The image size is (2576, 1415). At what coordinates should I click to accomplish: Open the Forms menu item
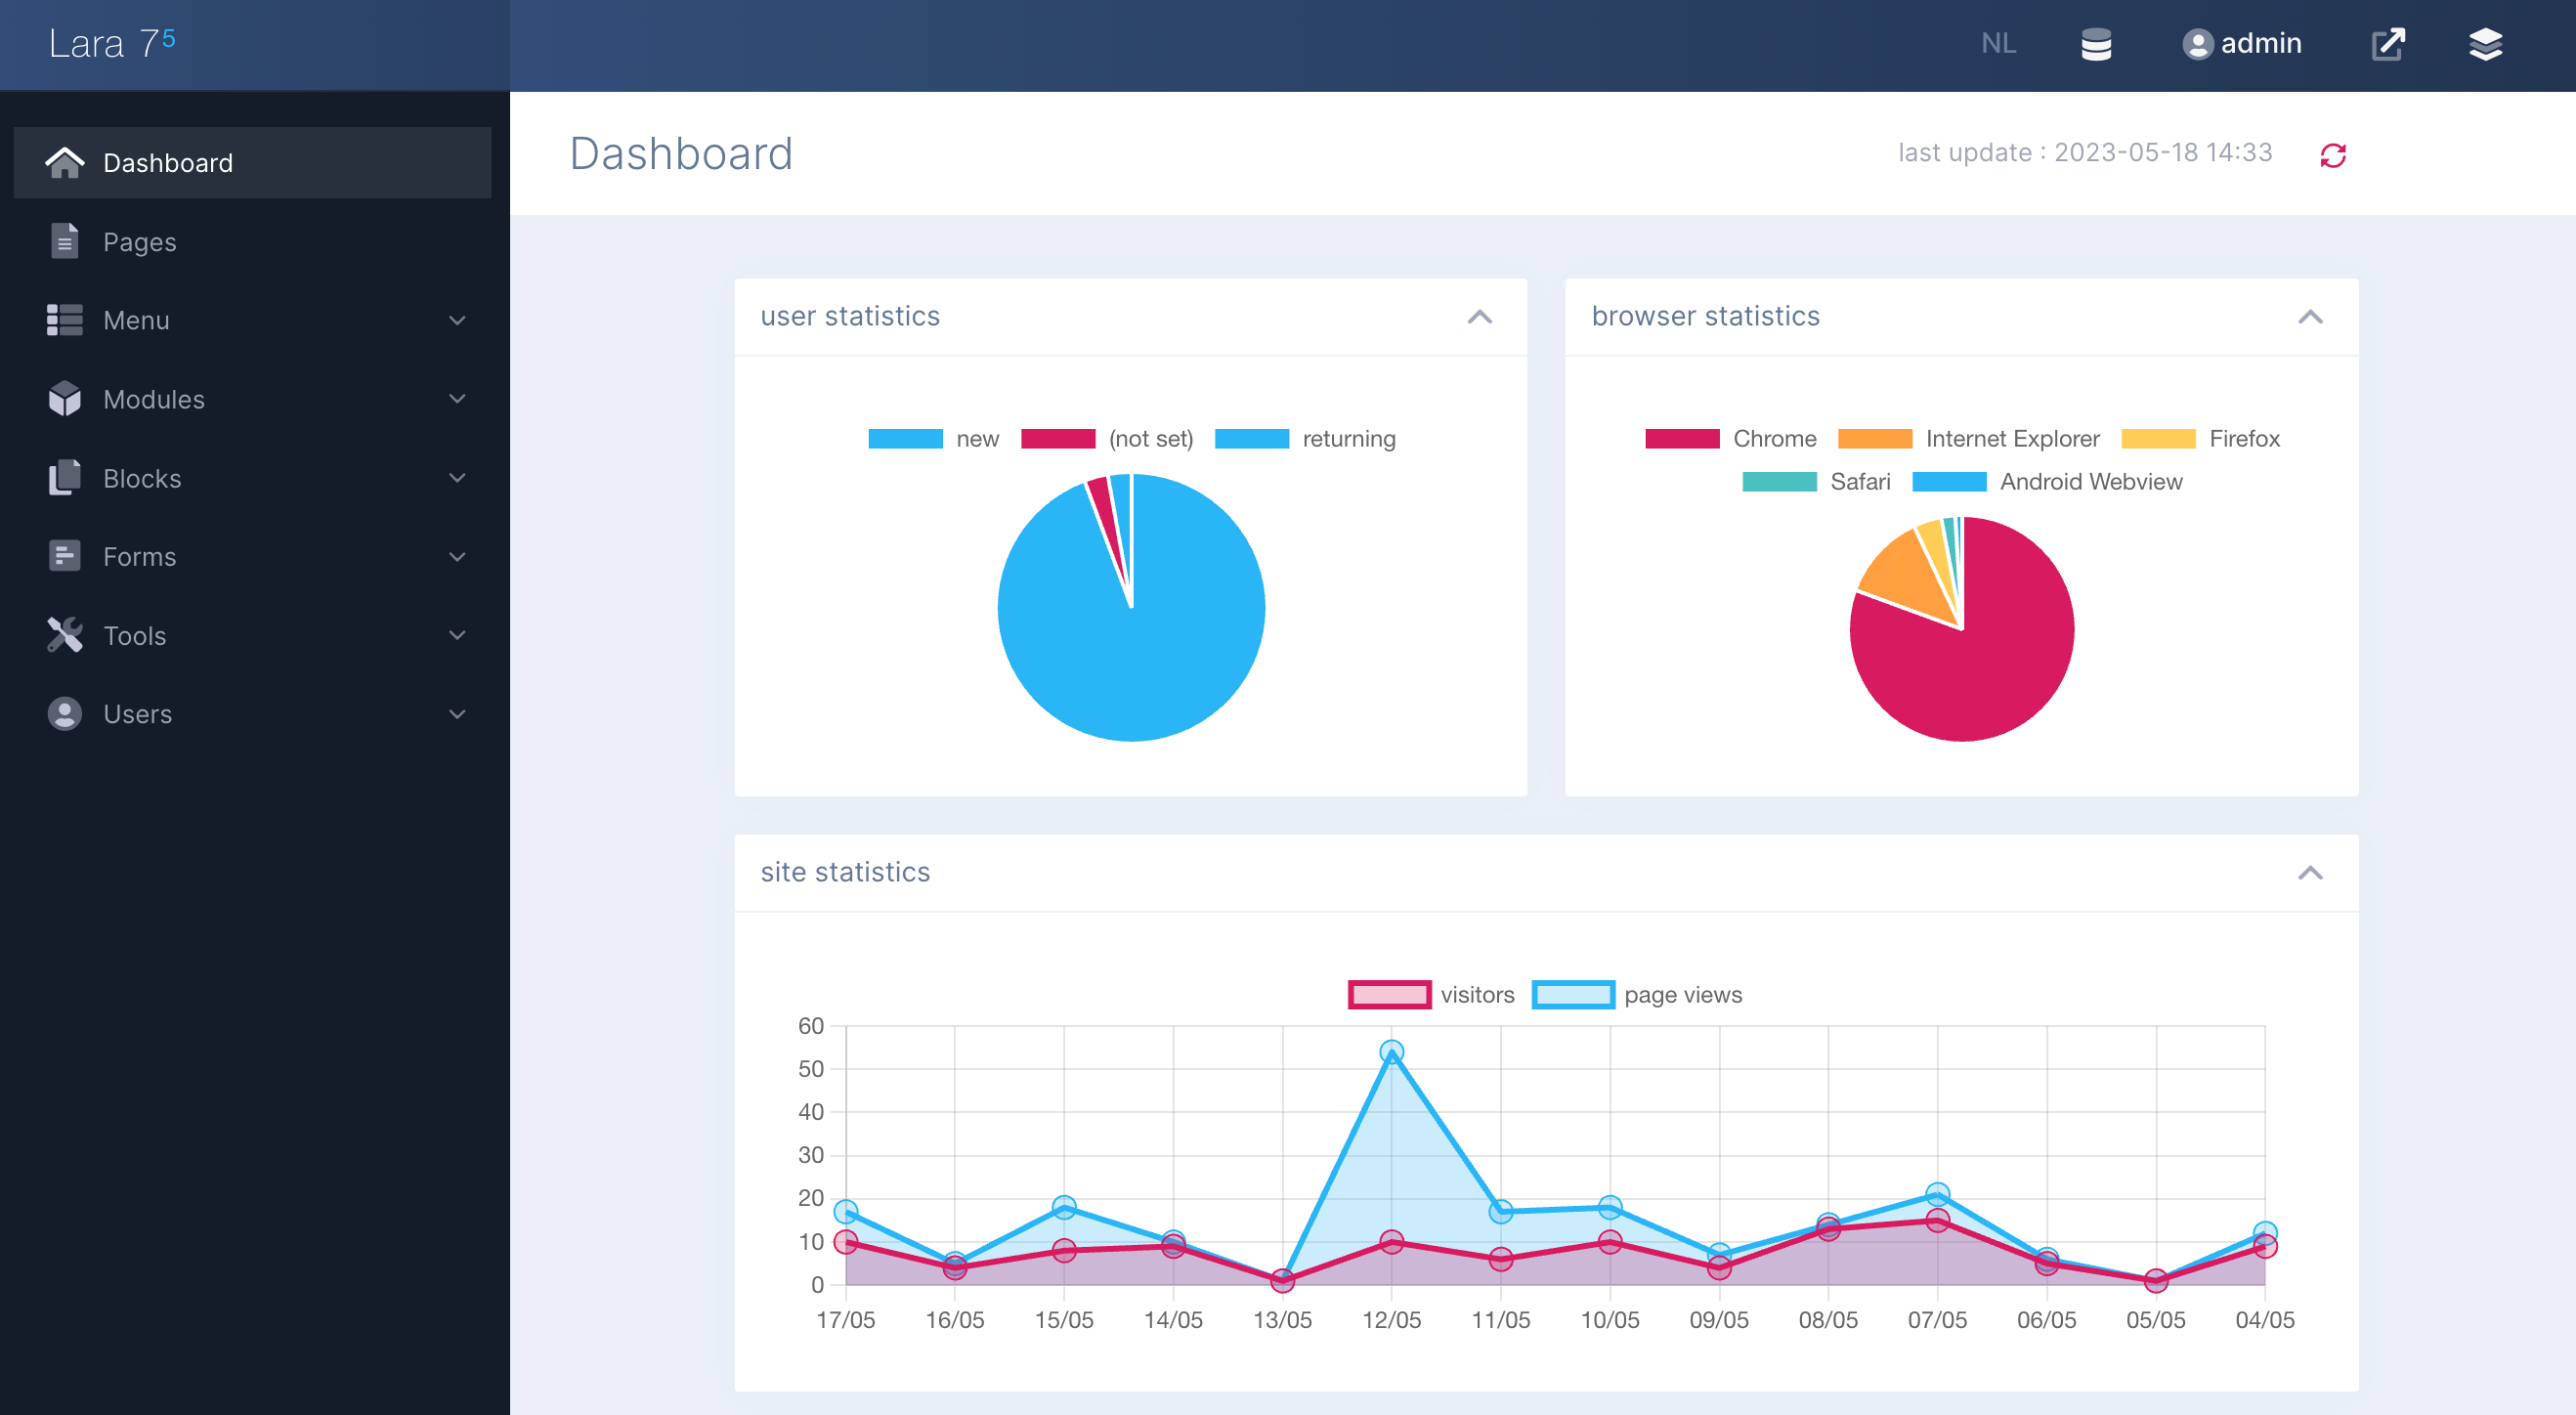tap(140, 556)
